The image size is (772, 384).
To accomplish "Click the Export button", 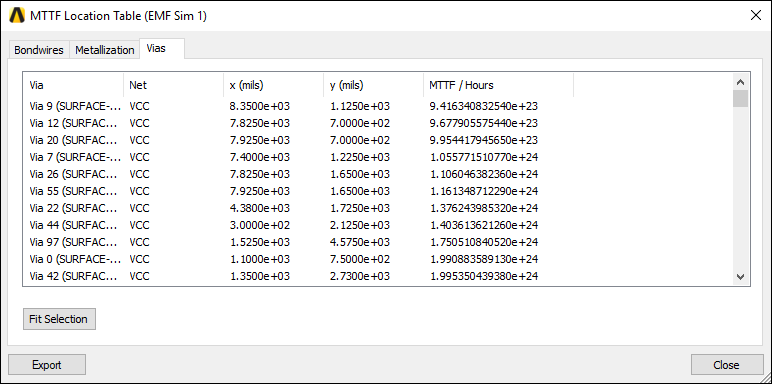I will [47, 365].
